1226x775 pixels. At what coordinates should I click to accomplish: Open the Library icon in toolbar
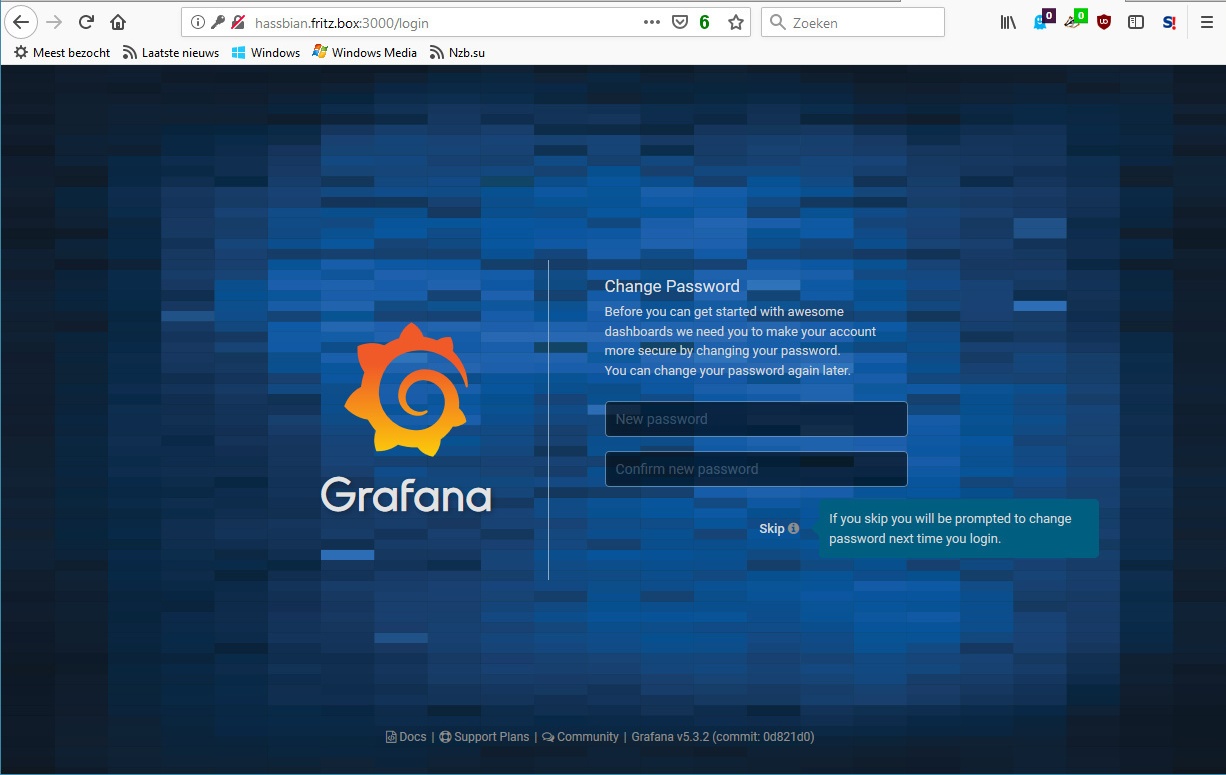pyautogui.click(x=1008, y=22)
